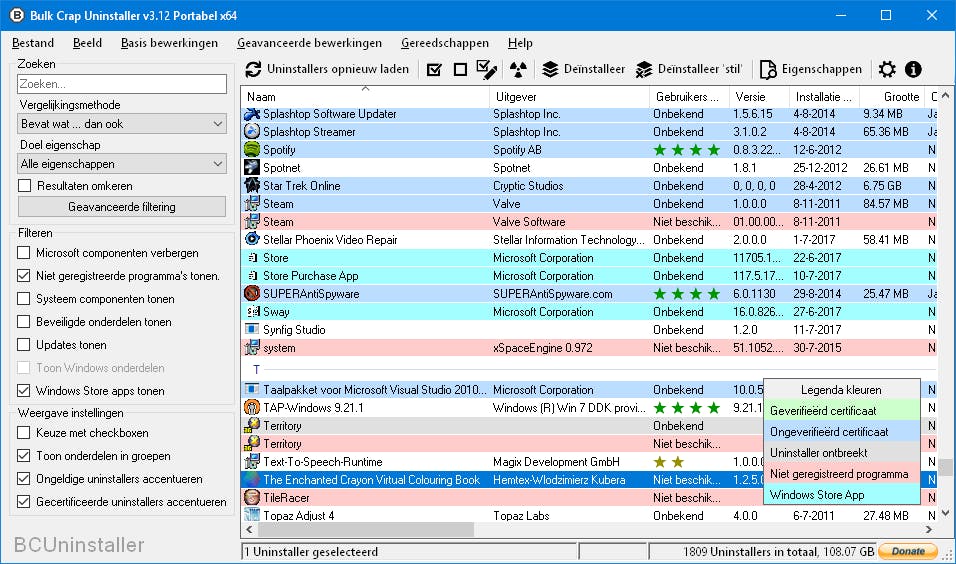Open the Gereedschappen menu
This screenshot has height=564, width=956.
(x=445, y=43)
